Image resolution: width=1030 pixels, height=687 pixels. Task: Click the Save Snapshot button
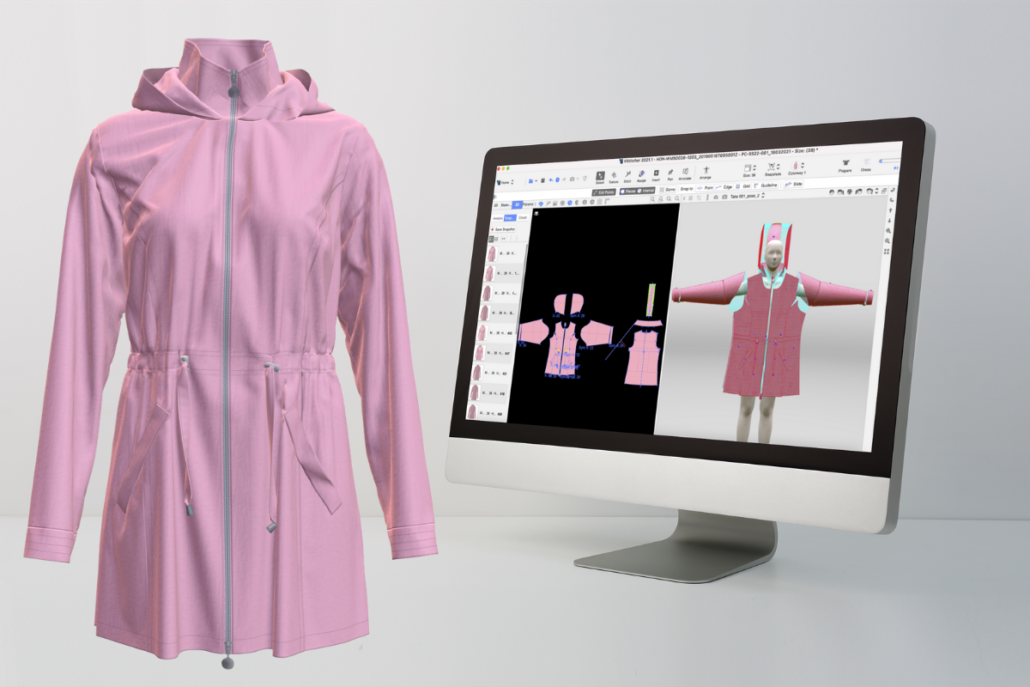505,229
